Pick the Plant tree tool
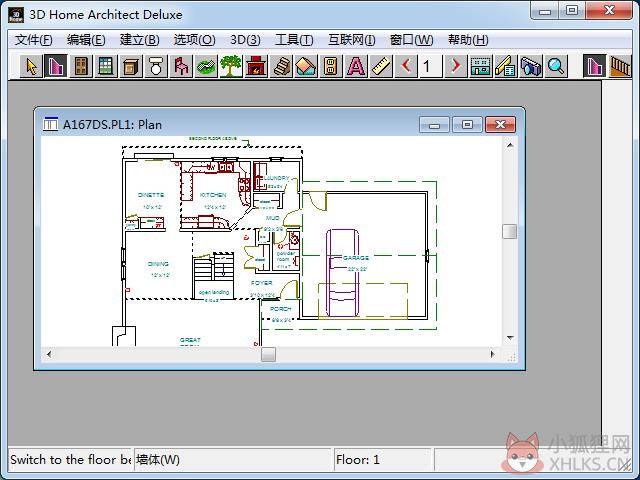Screen dimensions: 640x480 (x=231, y=66)
